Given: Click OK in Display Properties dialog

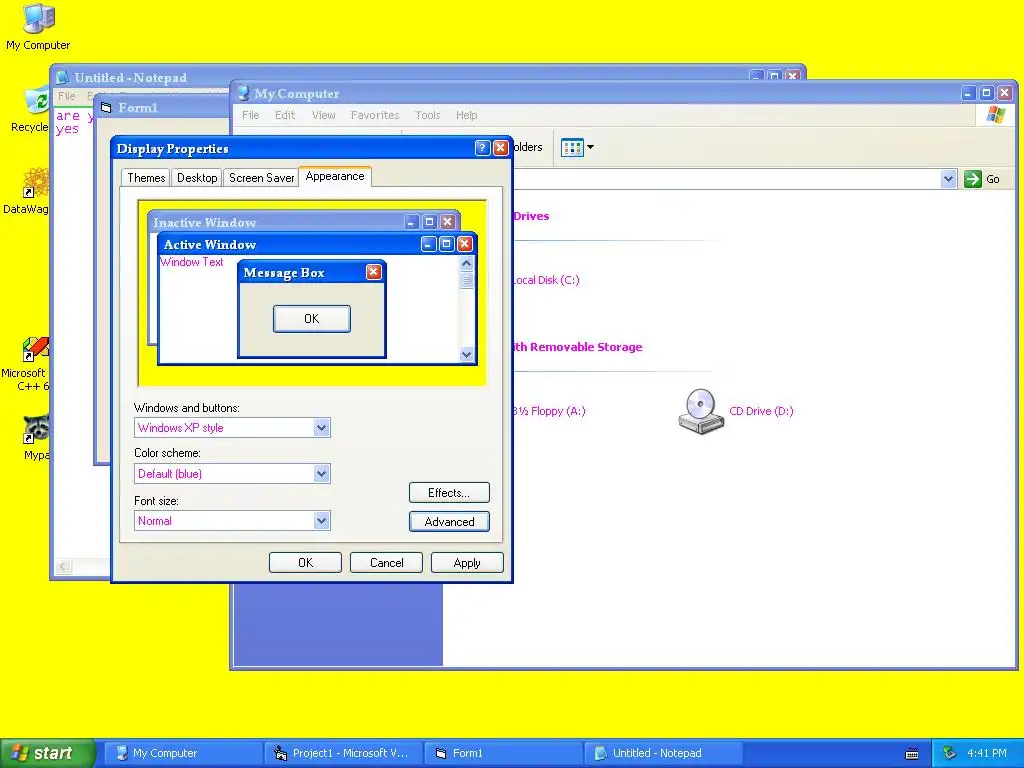Looking at the screenshot, I should 305,562.
